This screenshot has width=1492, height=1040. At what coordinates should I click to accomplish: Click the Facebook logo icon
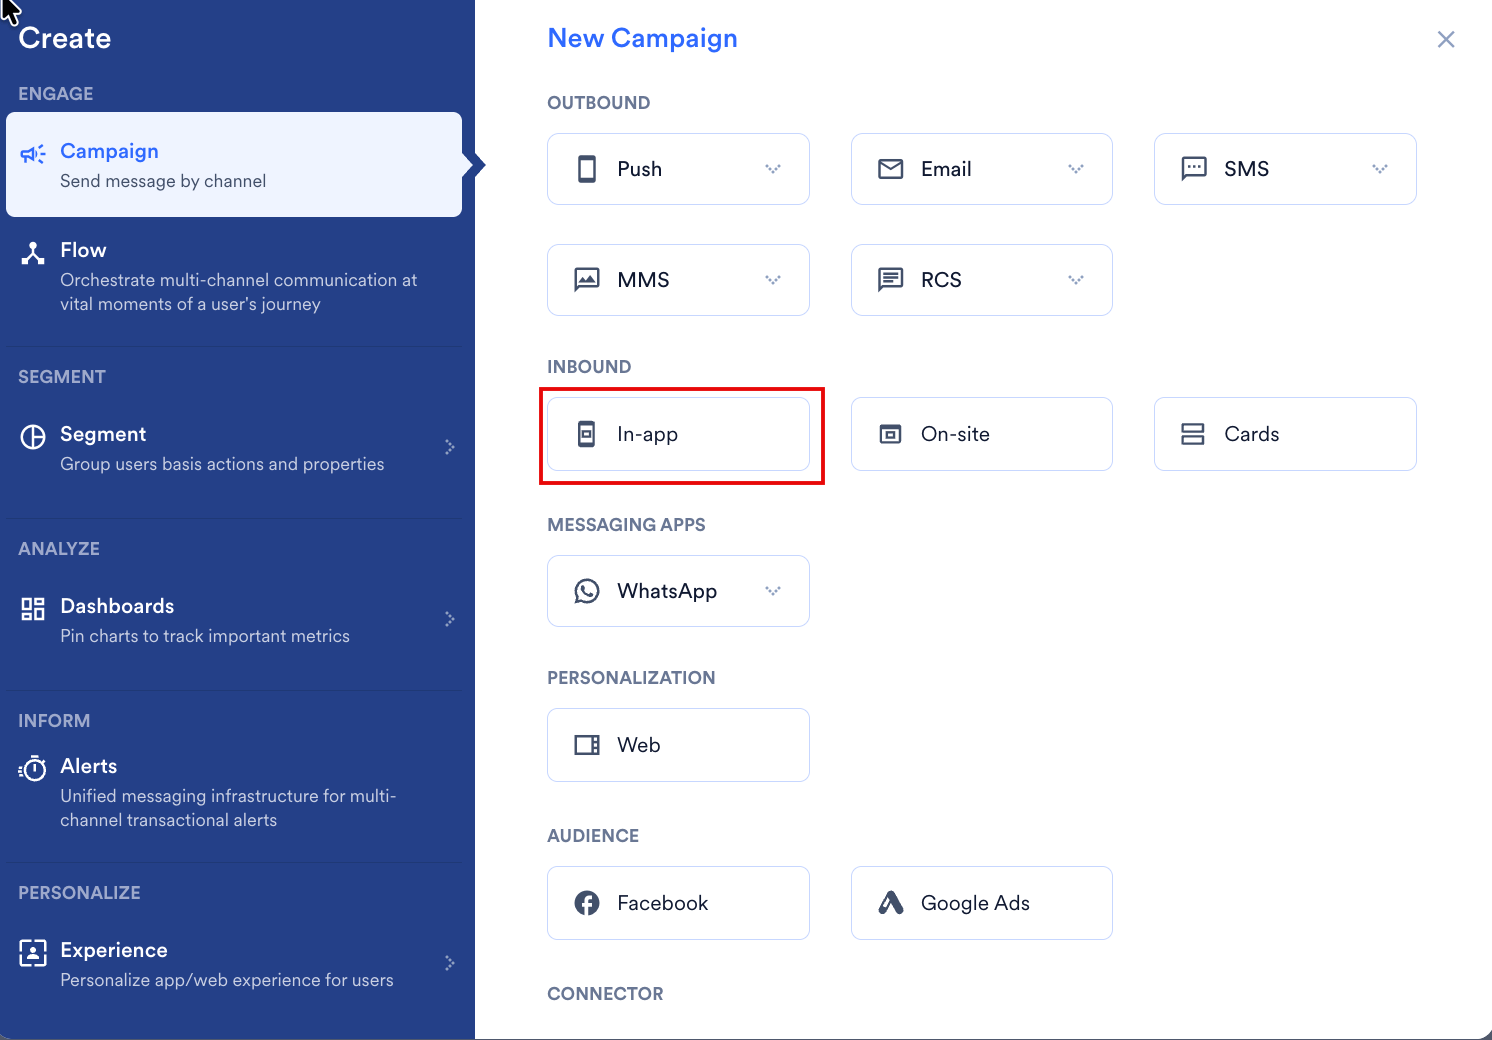(587, 903)
